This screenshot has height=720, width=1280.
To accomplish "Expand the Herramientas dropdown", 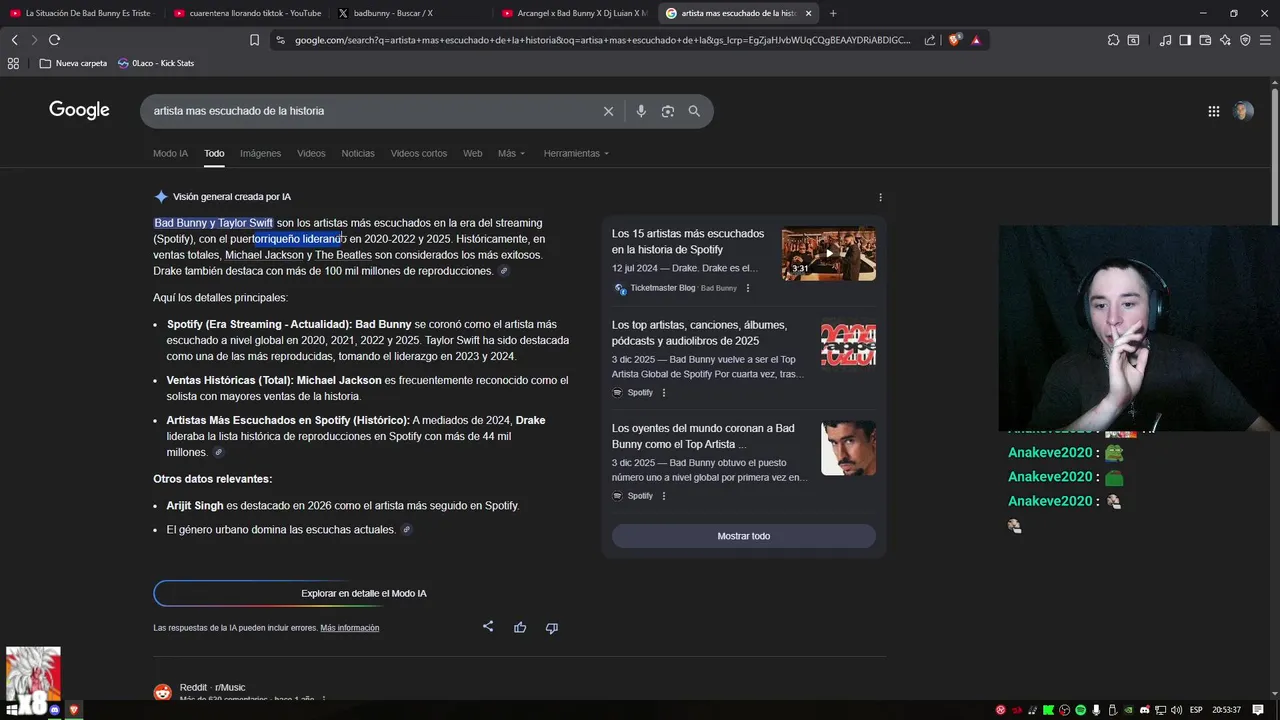I will tap(576, 153).
